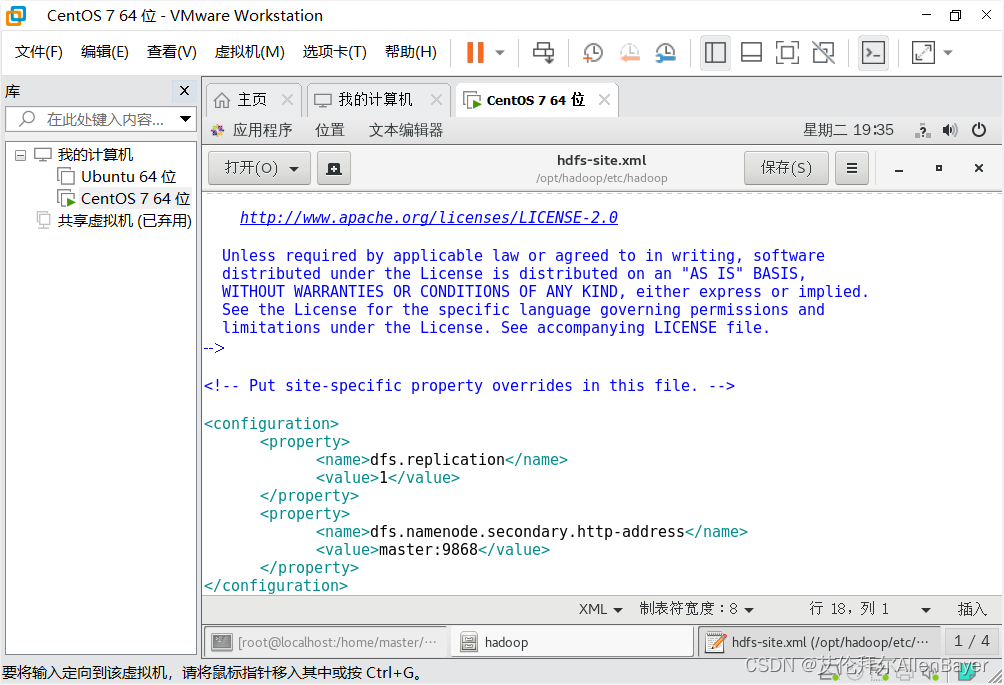Click the revert to snapshot icon
The image size is (1004, 685).
pos(629,52)
